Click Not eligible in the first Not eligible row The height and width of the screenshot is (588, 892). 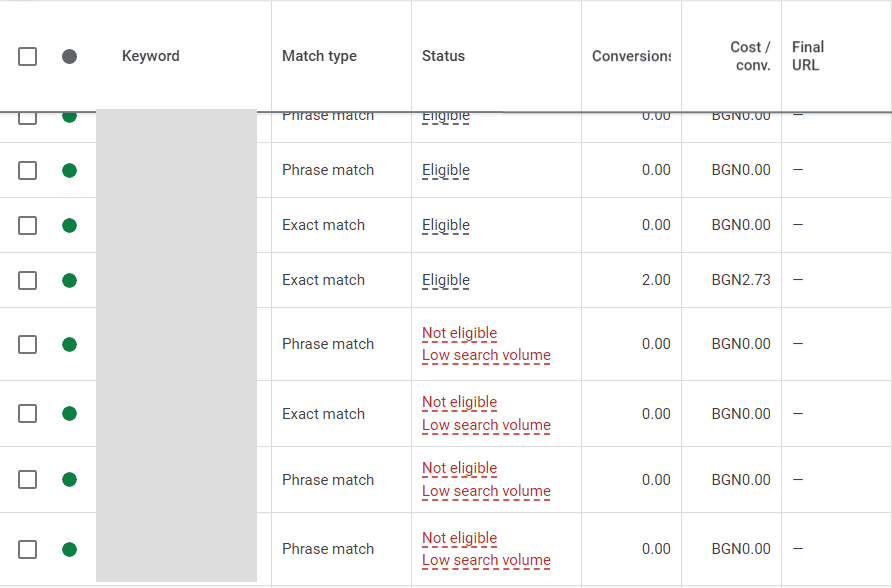pos(459,334)
